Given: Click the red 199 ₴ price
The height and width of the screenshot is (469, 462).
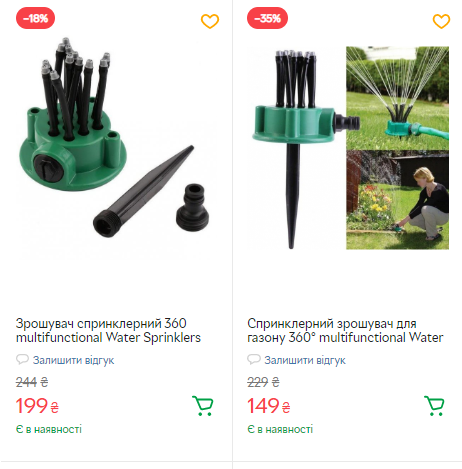Looking at the screenshot, I should click(x=37, y=406).
